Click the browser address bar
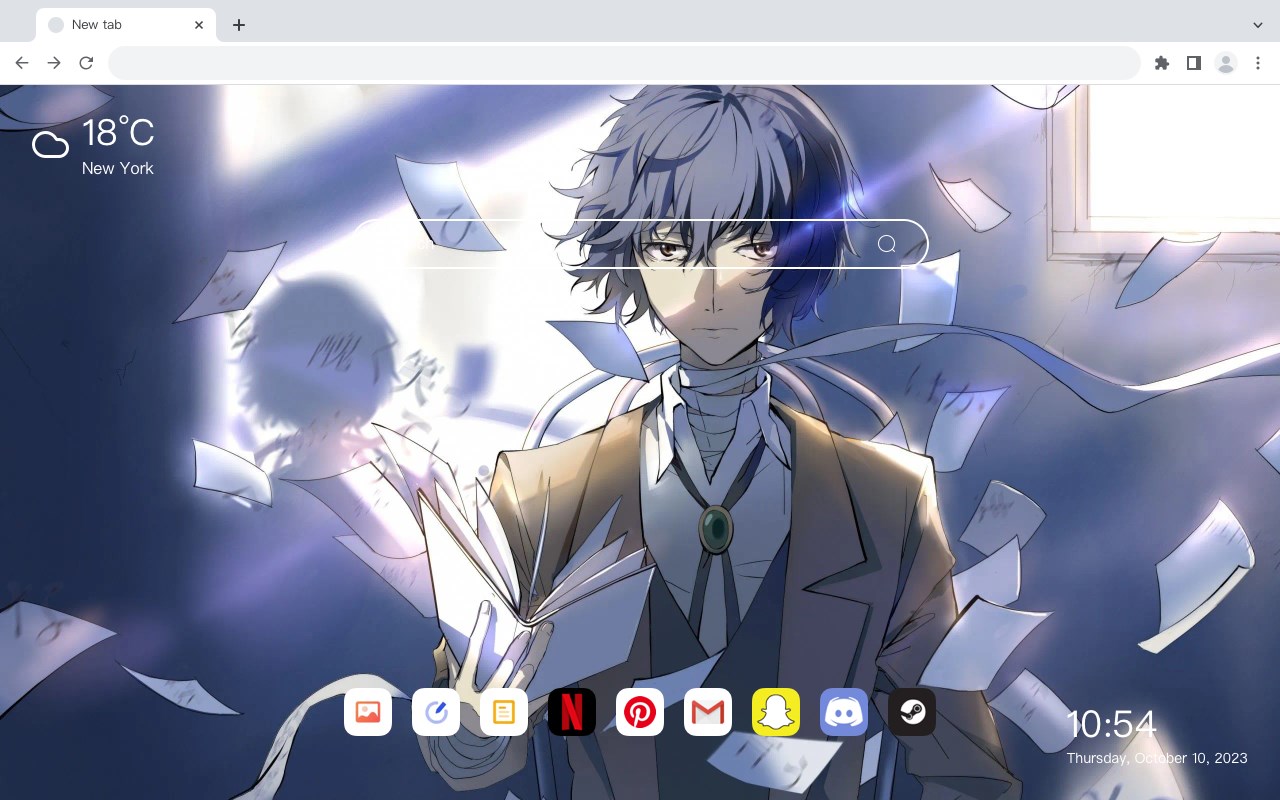 click(x=624, y=63)
